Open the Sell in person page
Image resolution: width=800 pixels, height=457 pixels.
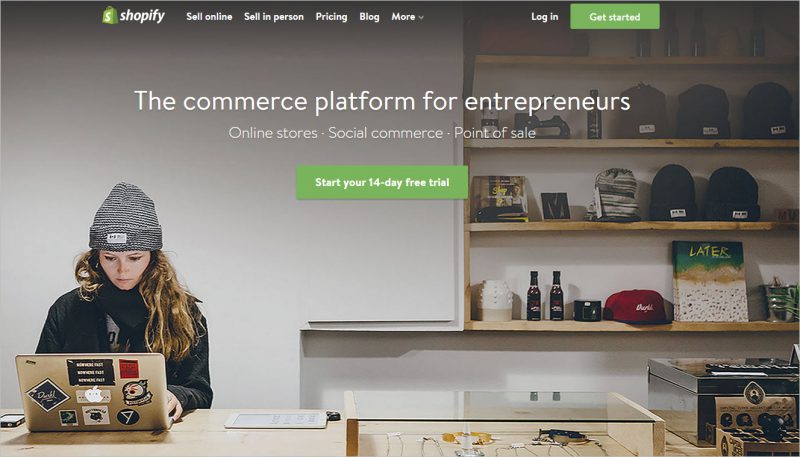273,17
